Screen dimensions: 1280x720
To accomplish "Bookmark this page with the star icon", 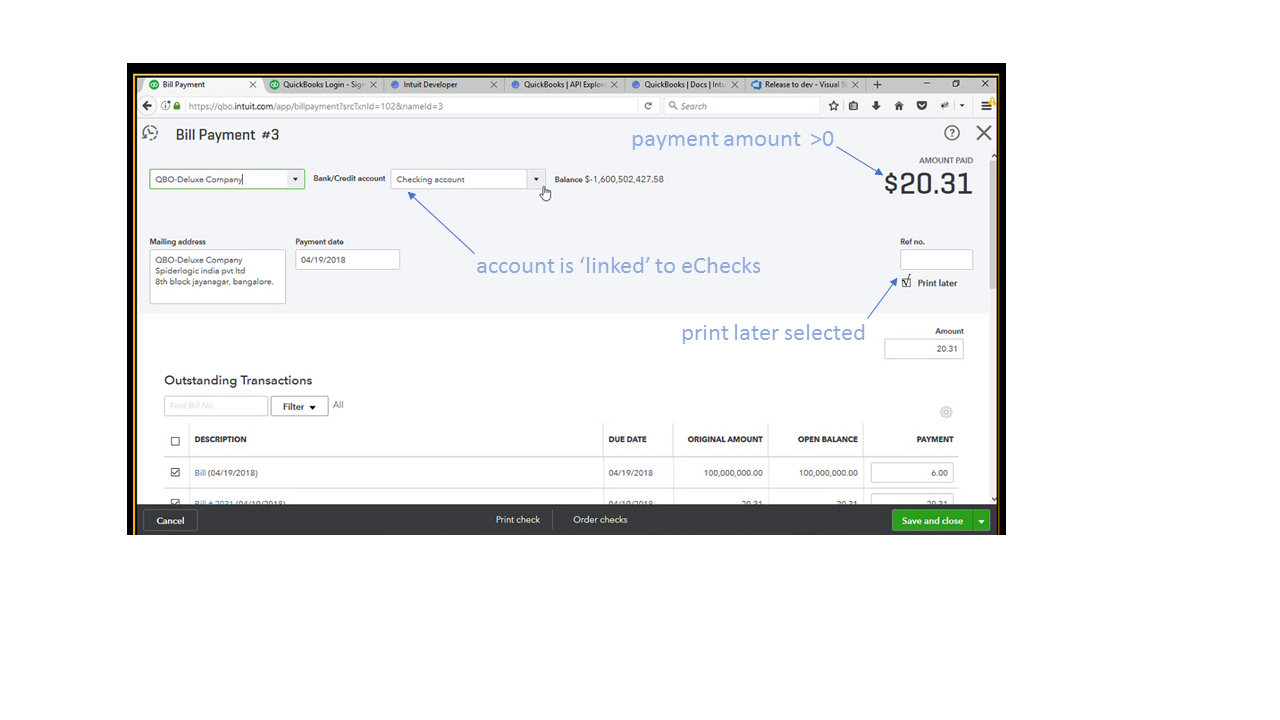I will coord(833,105).
